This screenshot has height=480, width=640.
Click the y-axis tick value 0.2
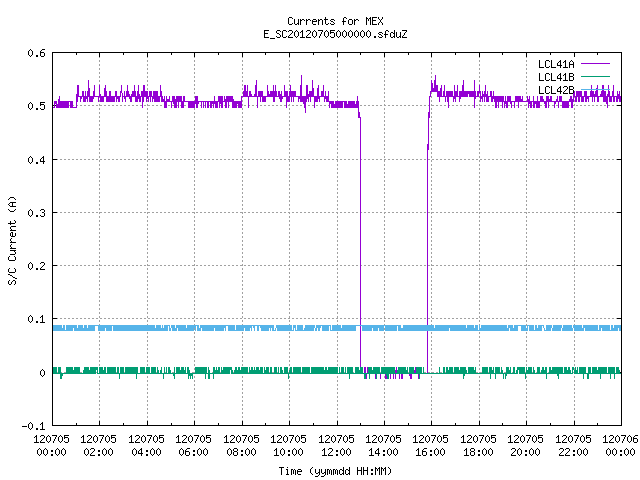[36, 266]
